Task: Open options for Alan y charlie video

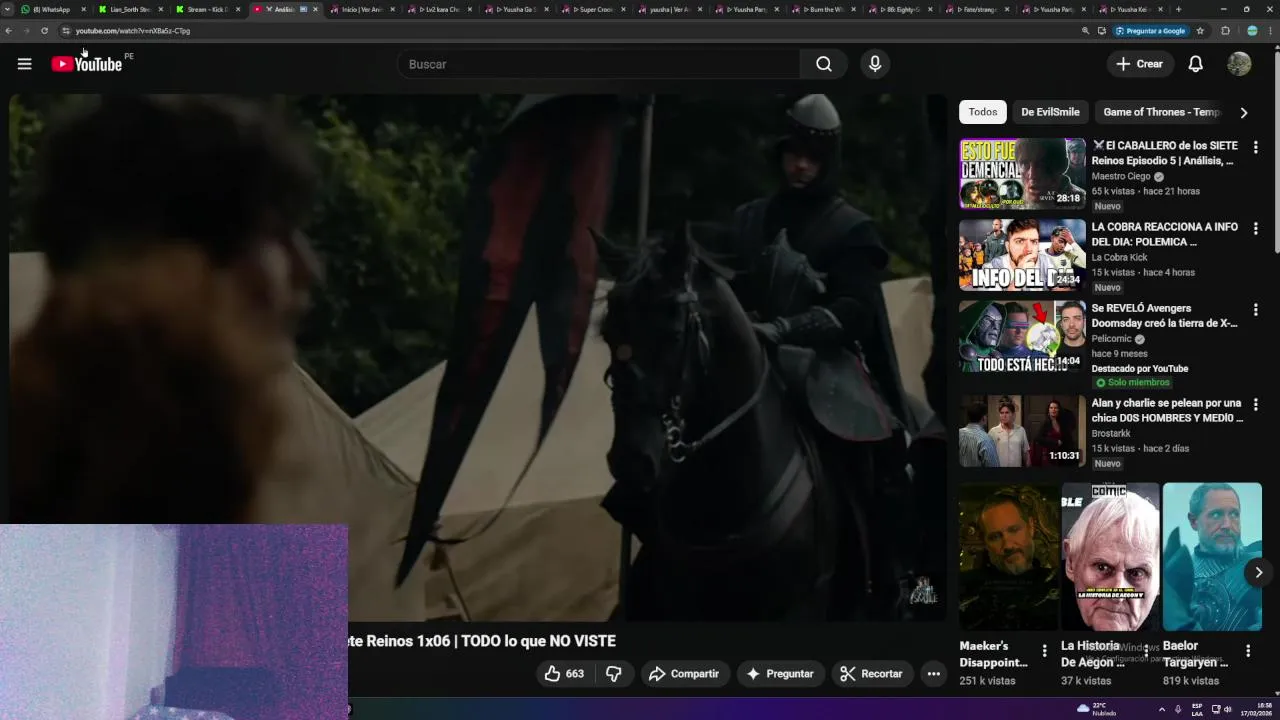Action: 1255,405
